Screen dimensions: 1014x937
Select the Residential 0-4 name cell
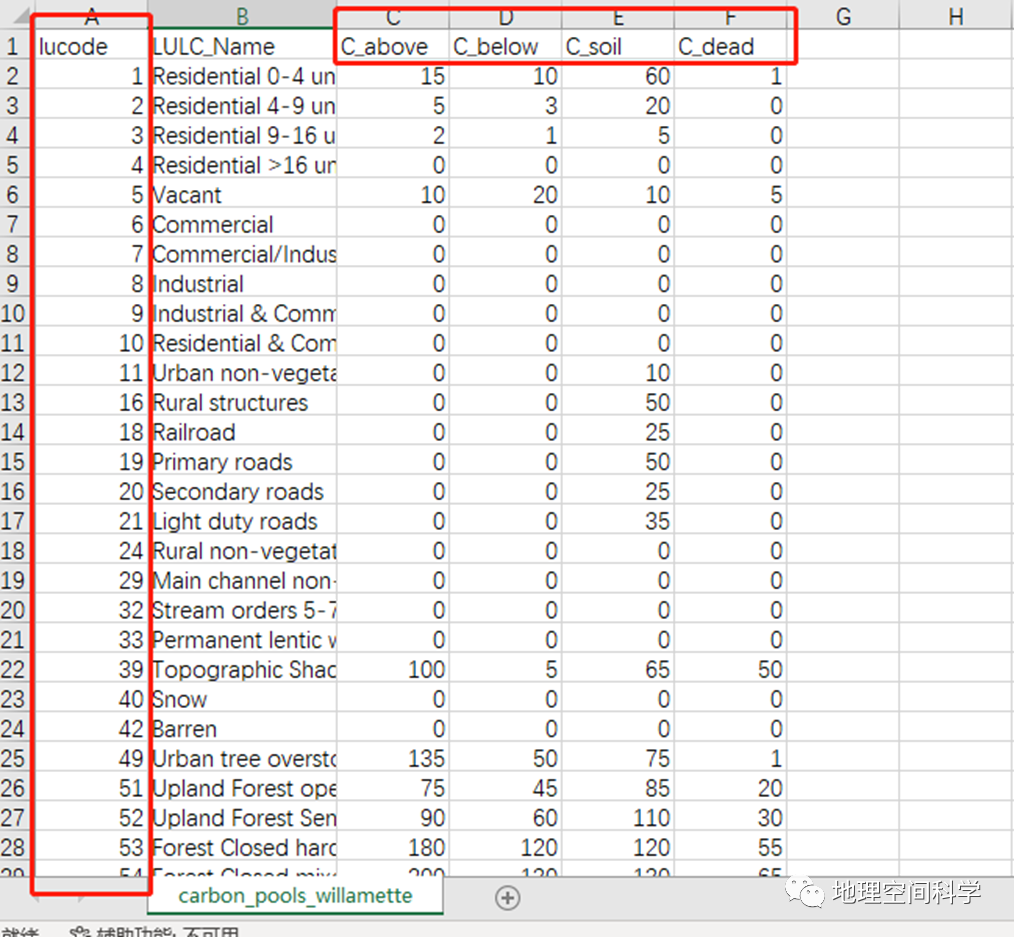(243, 76)
